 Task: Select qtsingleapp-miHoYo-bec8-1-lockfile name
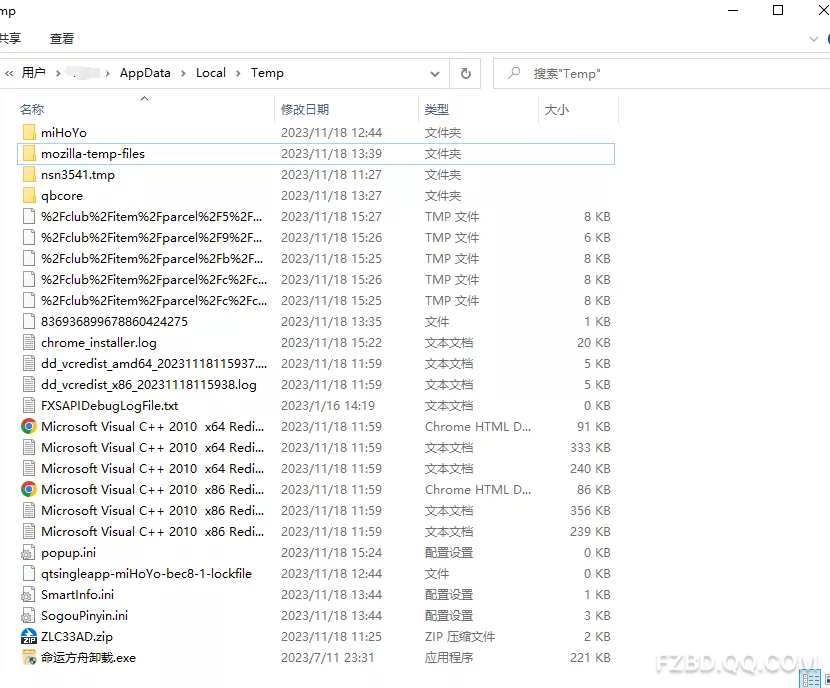click(147, 574)
